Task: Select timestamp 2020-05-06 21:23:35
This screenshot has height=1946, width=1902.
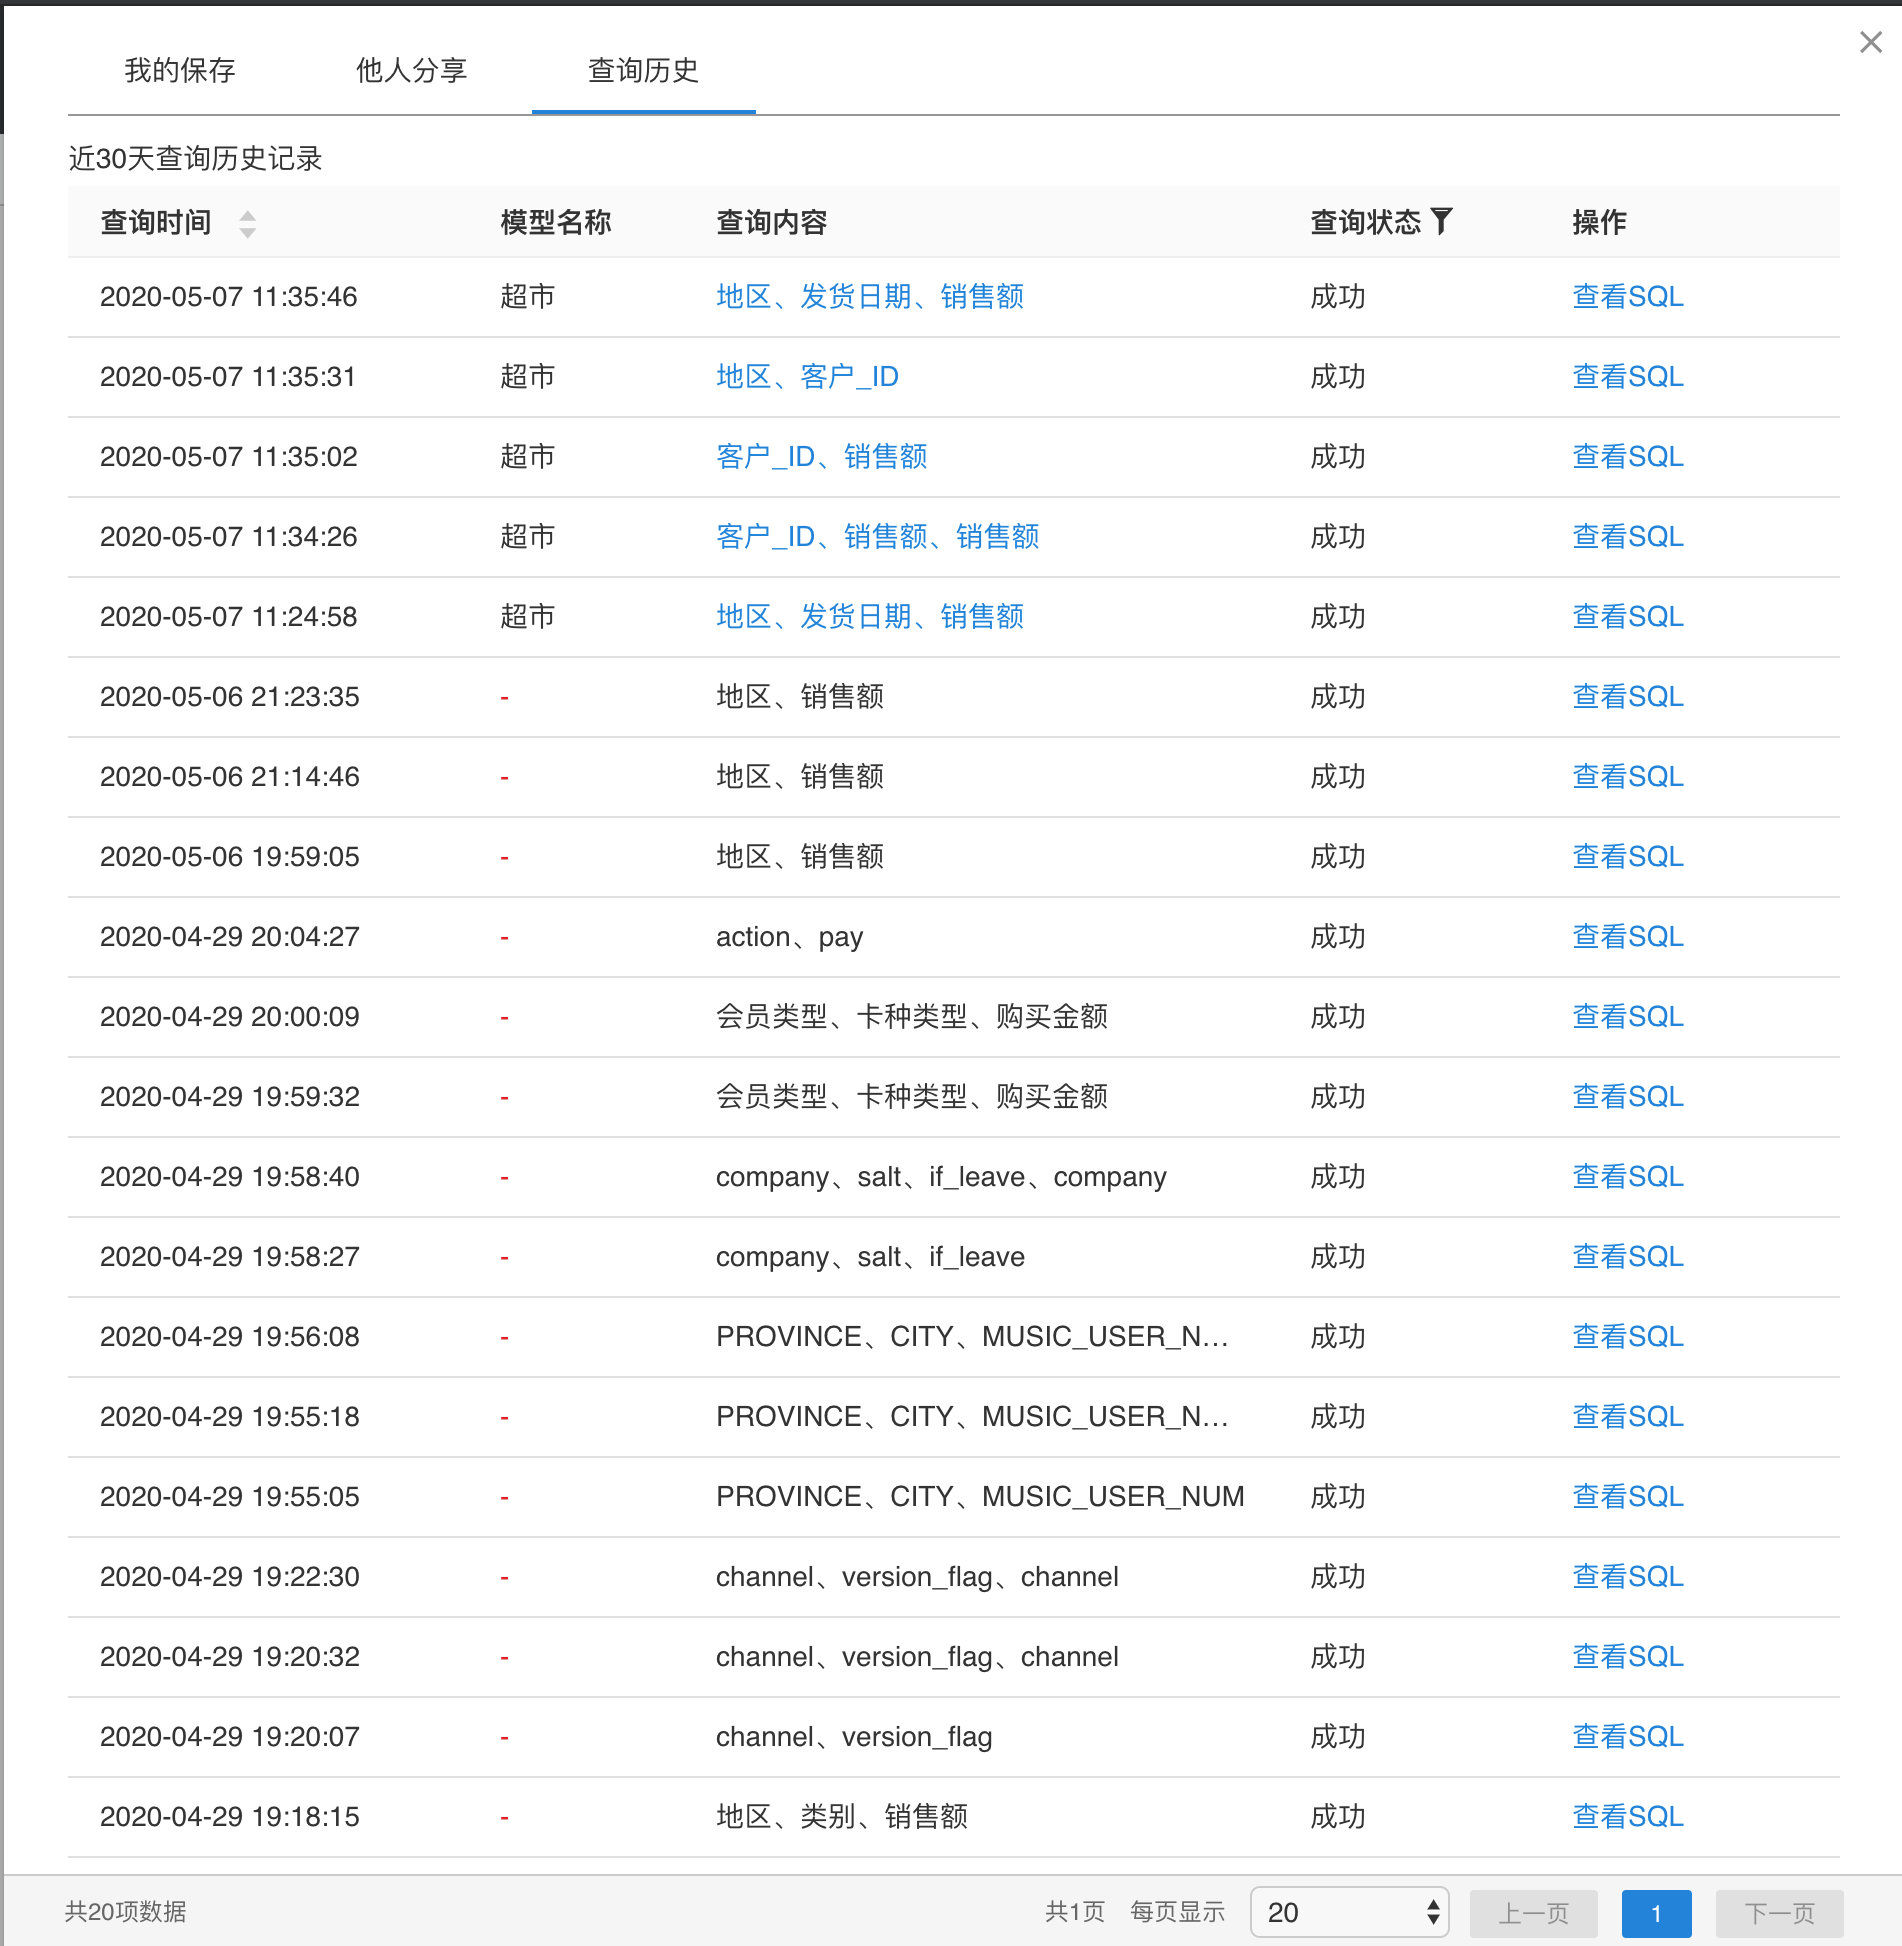Action: [x=230, y=697]
